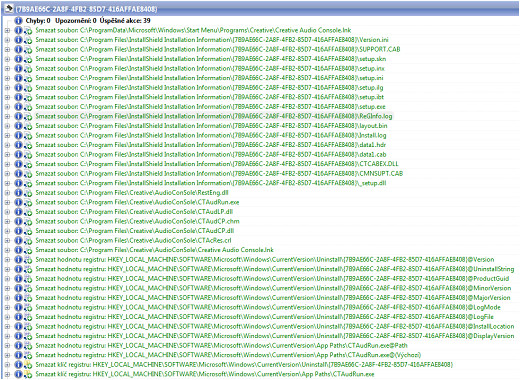Select registry row text ending in @MajorVersion
This screenshot has height=380, width=520.
[x=273, y=298]
